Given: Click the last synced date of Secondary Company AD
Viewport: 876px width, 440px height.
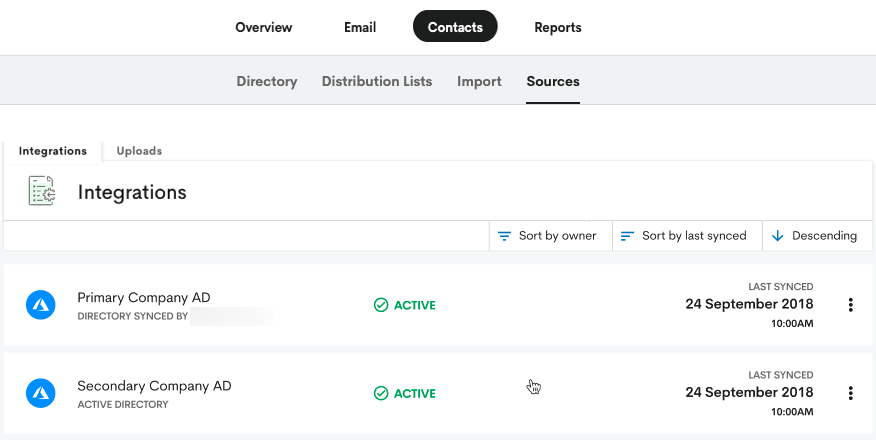Looking at the screenshot, I should point(749,393).
